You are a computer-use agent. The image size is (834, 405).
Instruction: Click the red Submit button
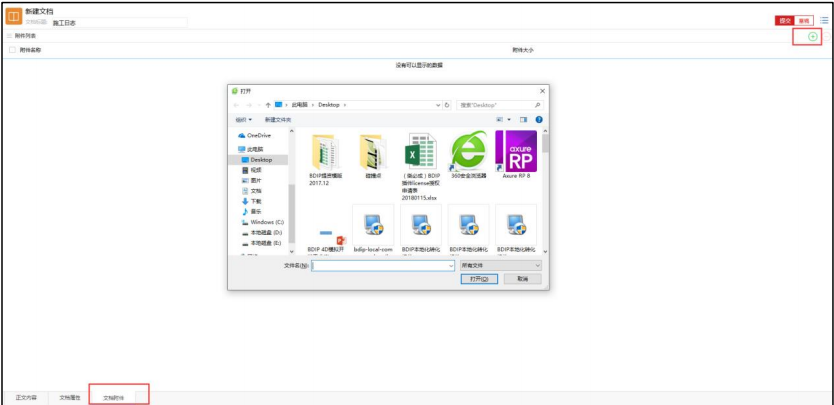point(785,21)
